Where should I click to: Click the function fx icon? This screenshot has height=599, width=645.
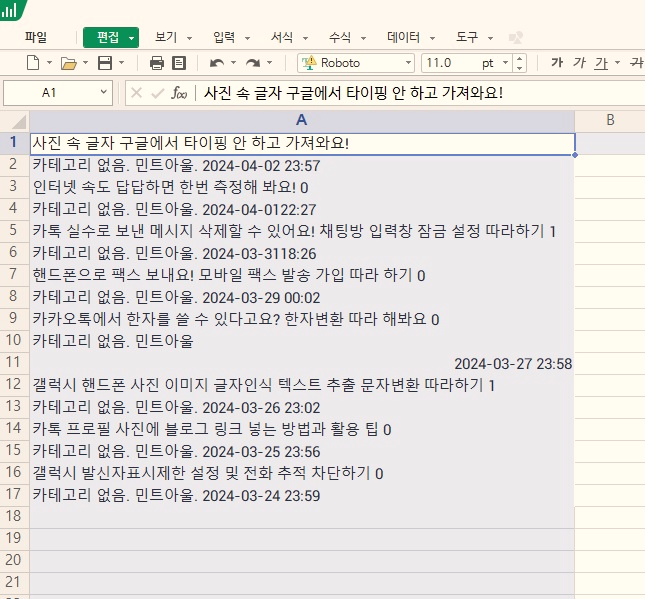click(x=179, y=93)
